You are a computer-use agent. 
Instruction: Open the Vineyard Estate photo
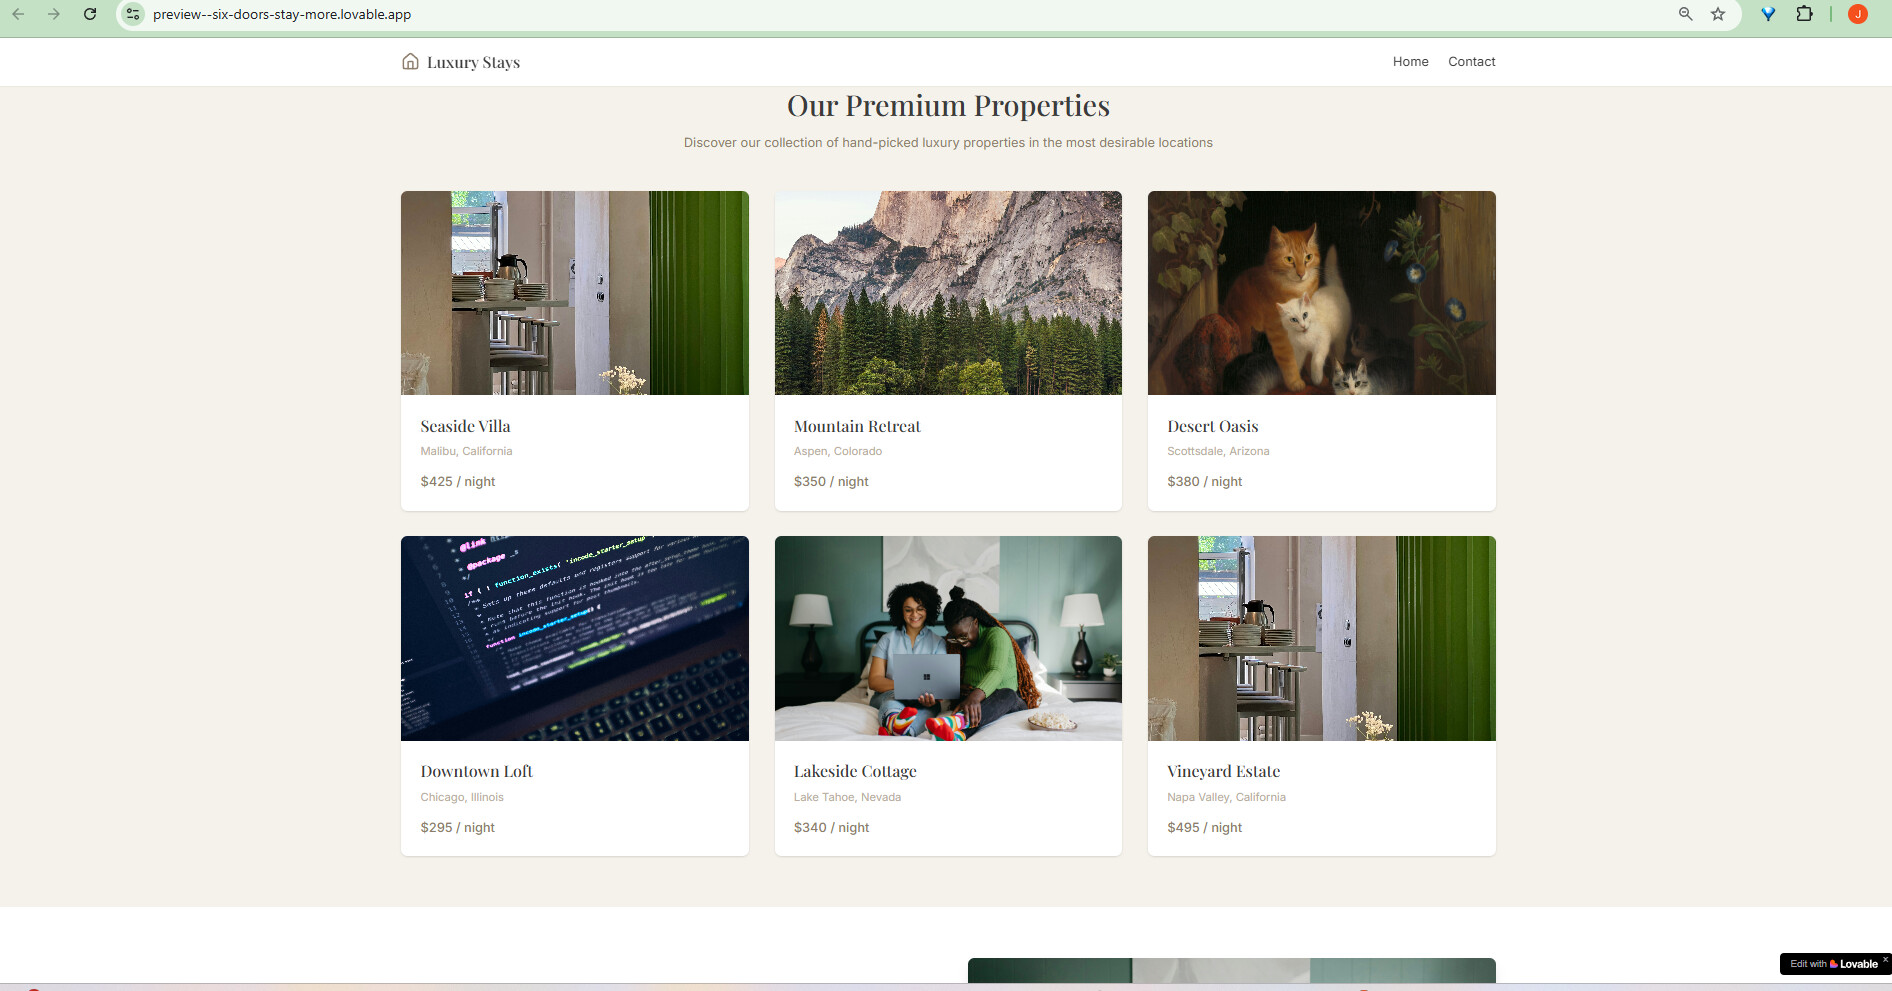coord(1322,638)
